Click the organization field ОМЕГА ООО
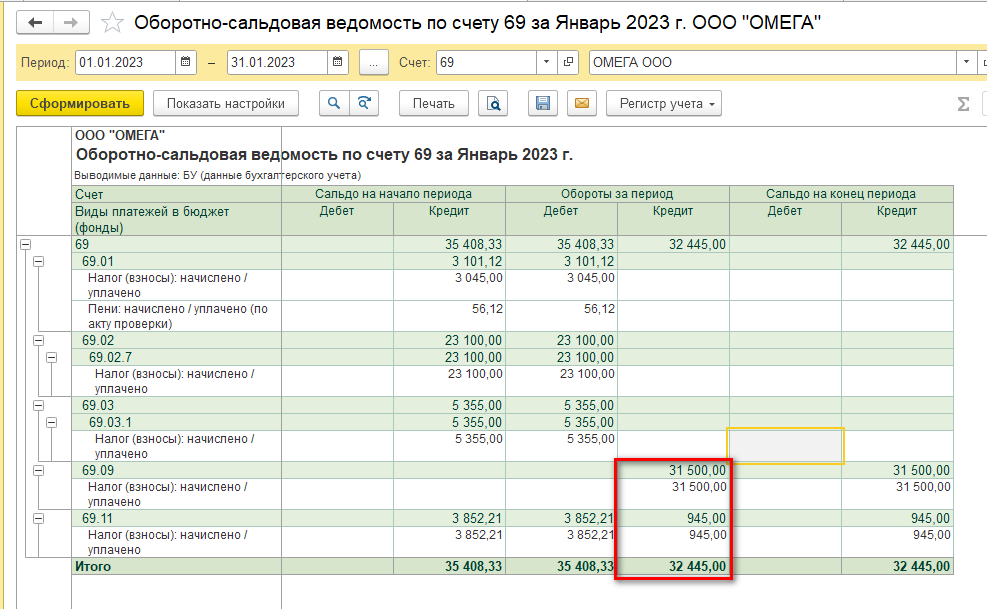 click(772, 62)
